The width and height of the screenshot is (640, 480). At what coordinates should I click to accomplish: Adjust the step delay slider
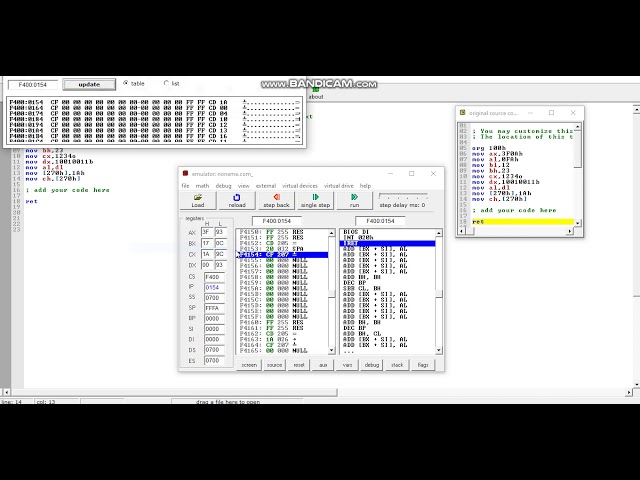click(402, 196)
